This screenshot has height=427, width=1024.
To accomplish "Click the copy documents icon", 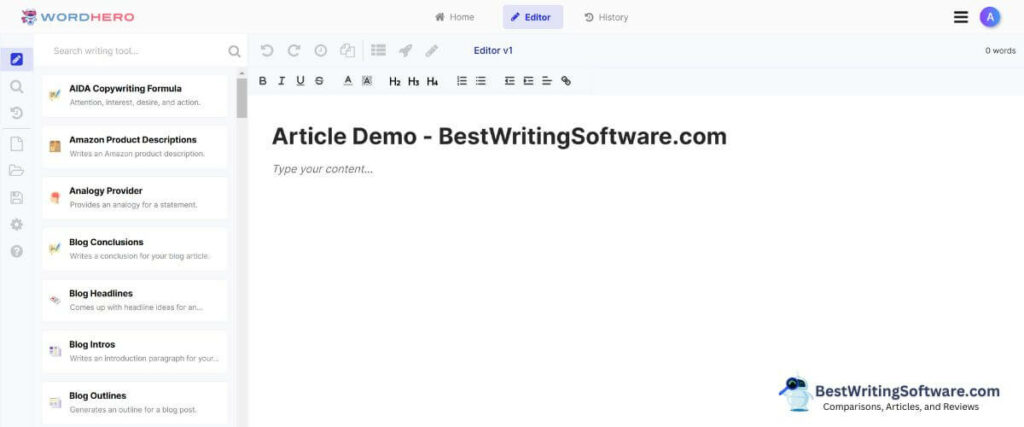I will tap(347, 51).
